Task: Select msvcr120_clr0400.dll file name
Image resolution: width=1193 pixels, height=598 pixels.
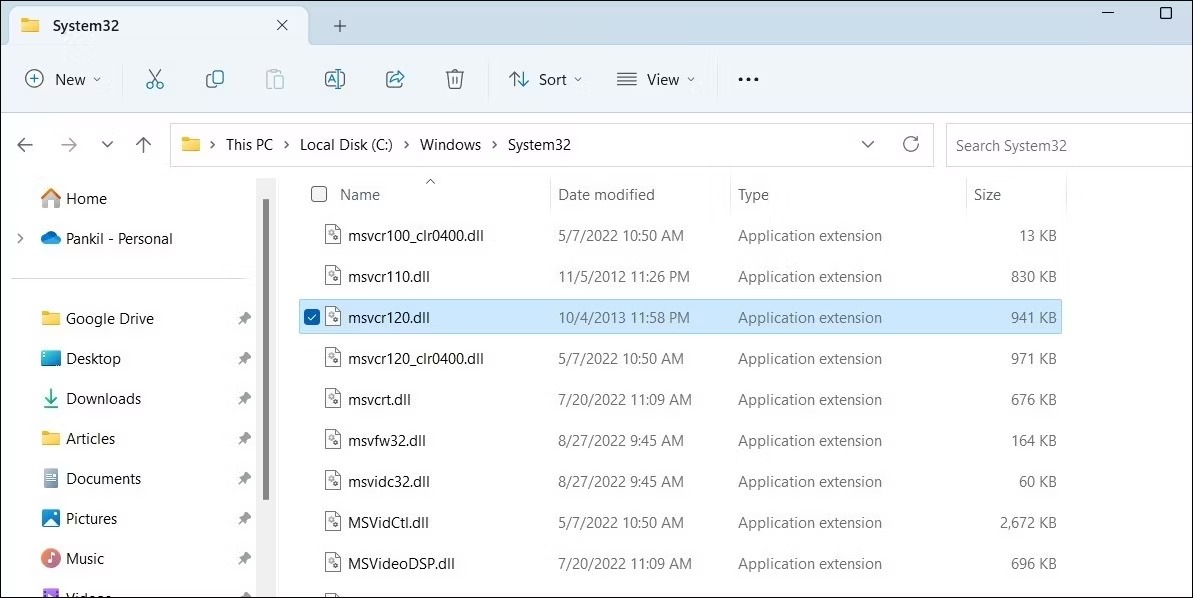Action: point(415,359)
